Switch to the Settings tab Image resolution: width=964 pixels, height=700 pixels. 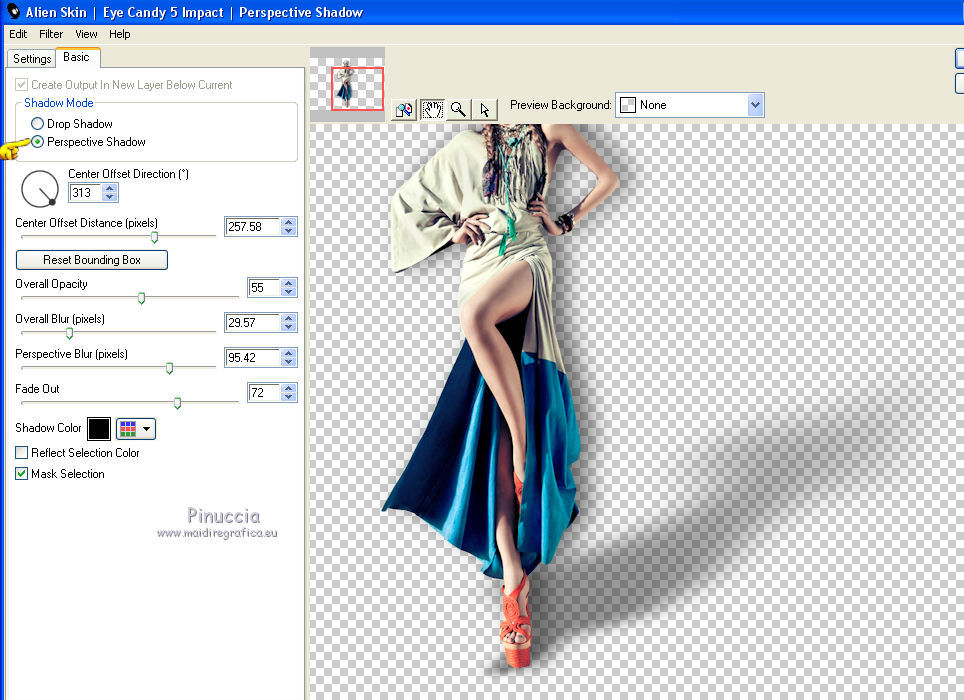[32, 59]
